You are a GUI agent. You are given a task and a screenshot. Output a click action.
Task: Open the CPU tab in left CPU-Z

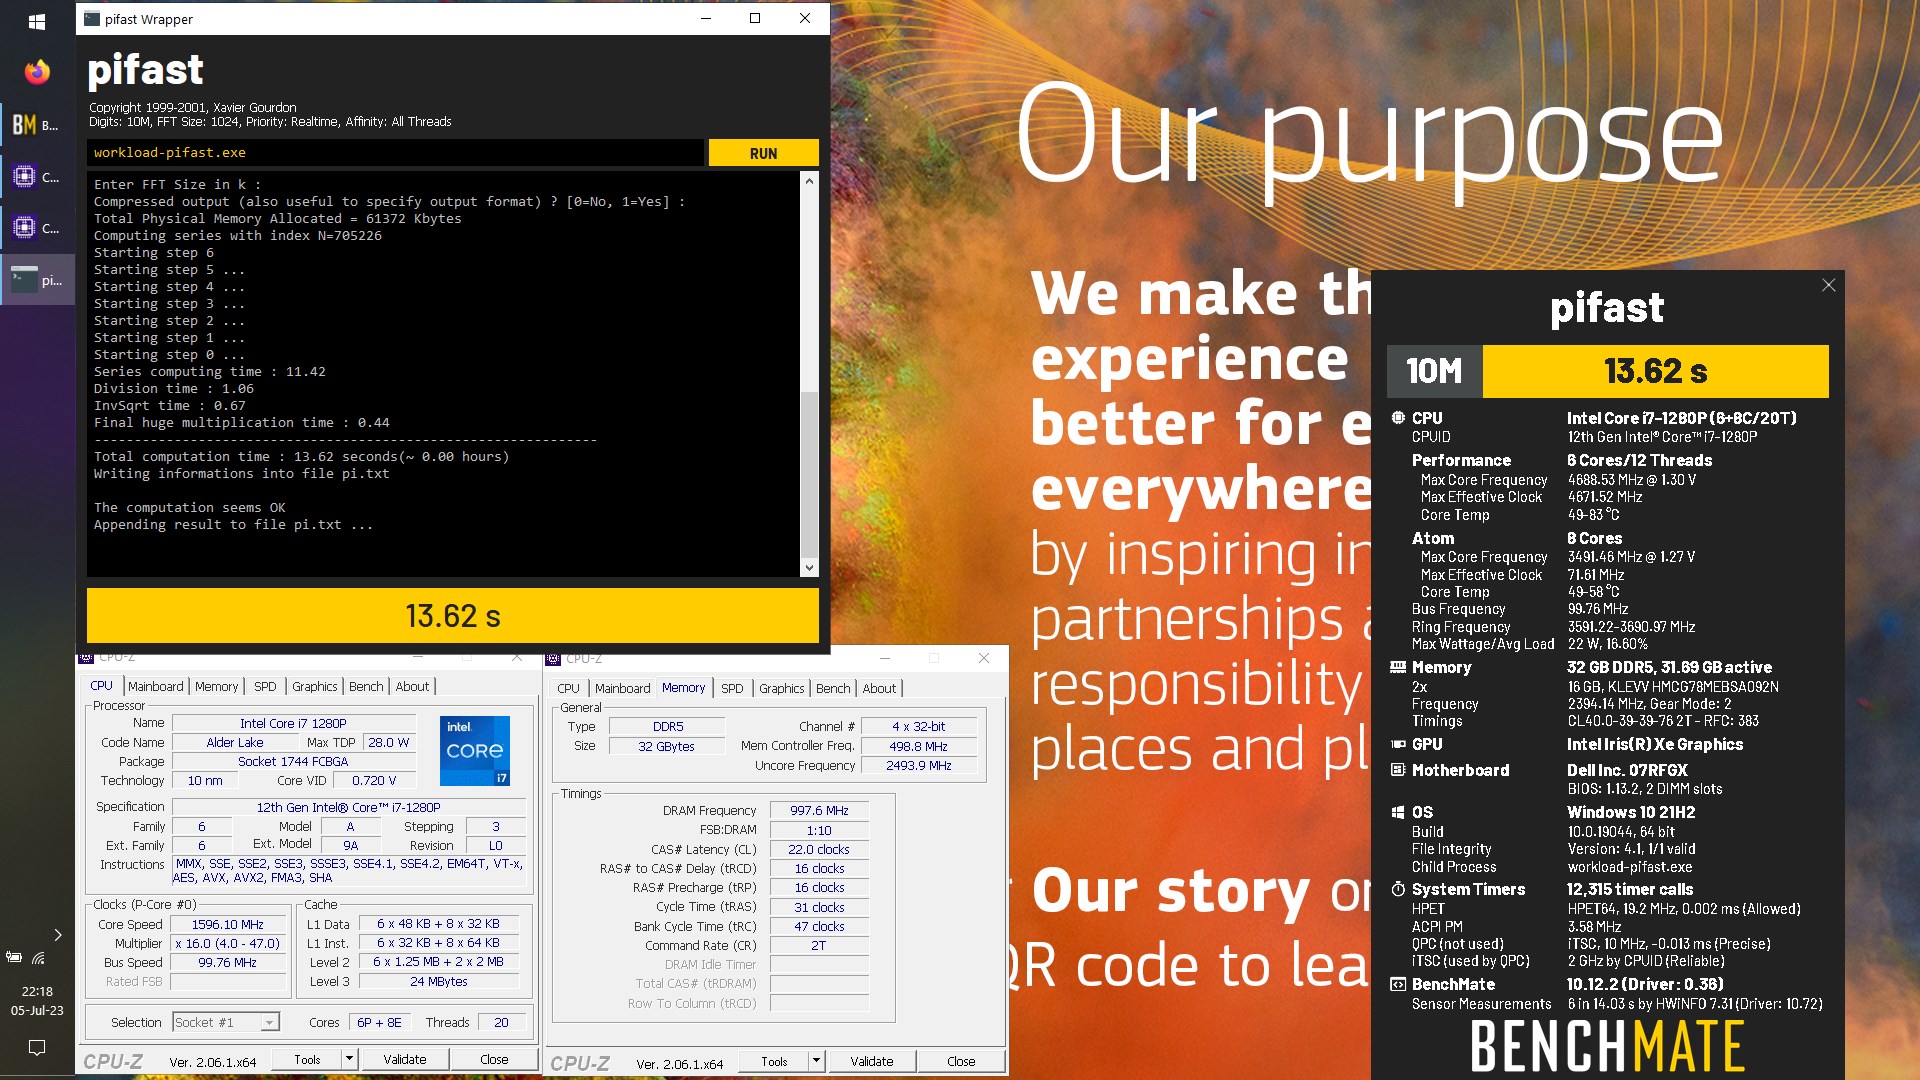[x=101, y=686]
